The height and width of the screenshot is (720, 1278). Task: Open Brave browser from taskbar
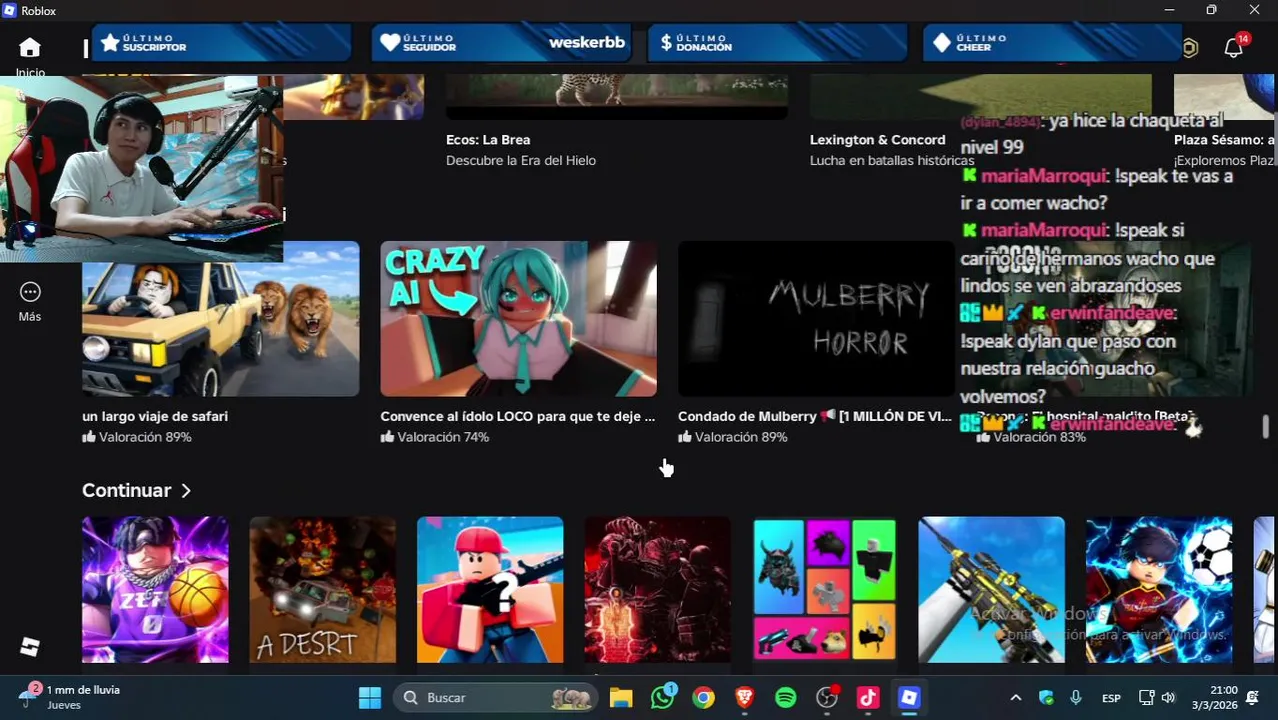pos(745,698)
